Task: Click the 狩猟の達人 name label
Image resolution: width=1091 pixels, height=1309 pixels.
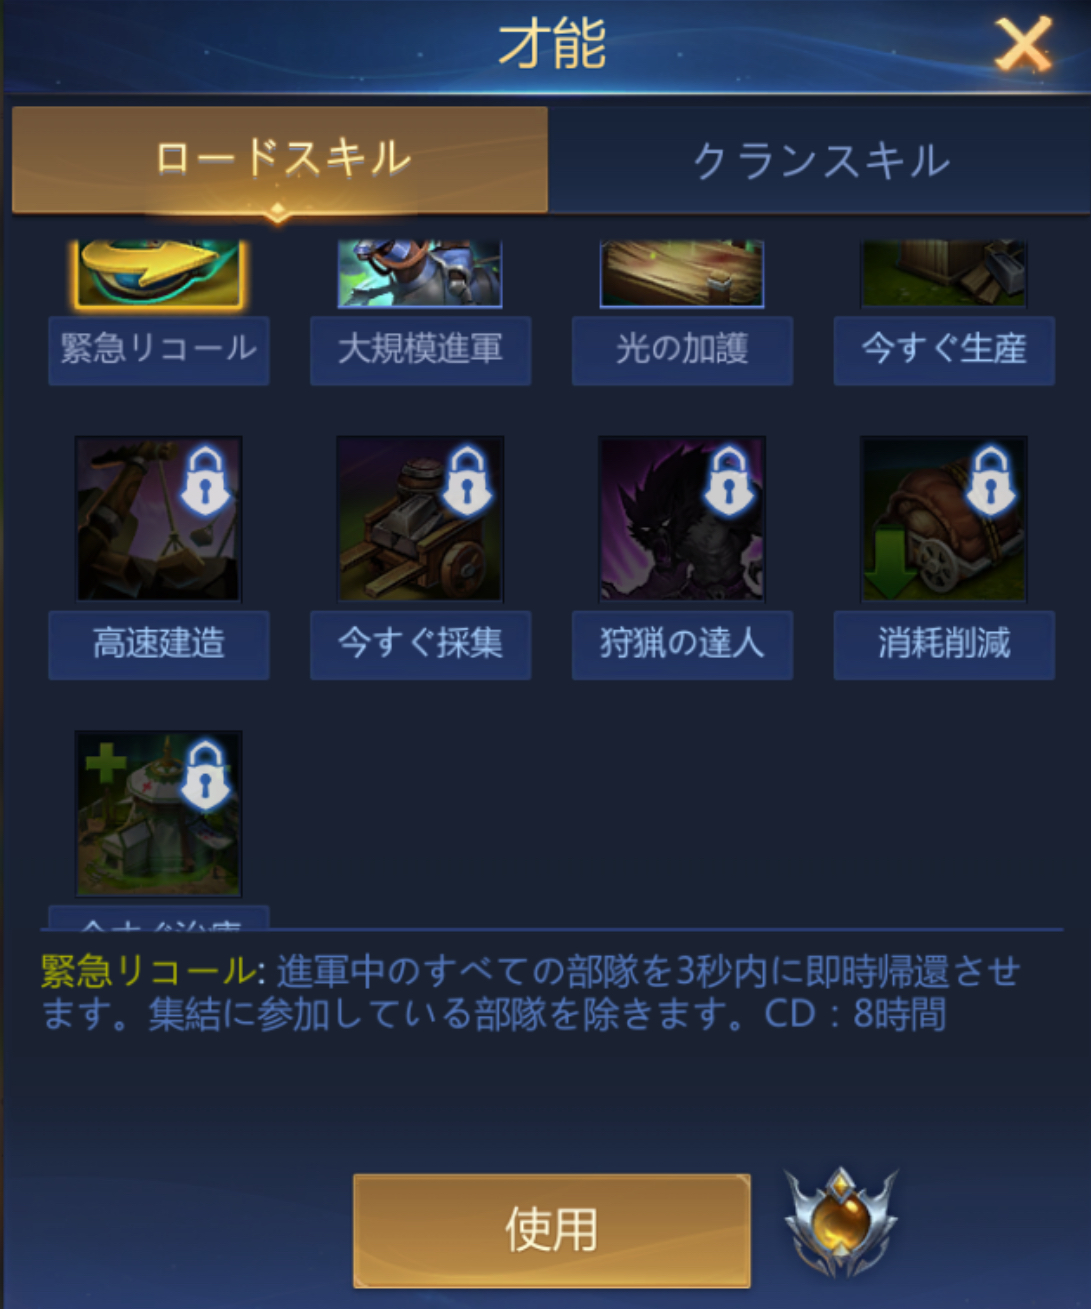Action: pyautogui.click(x=682, y=645)
